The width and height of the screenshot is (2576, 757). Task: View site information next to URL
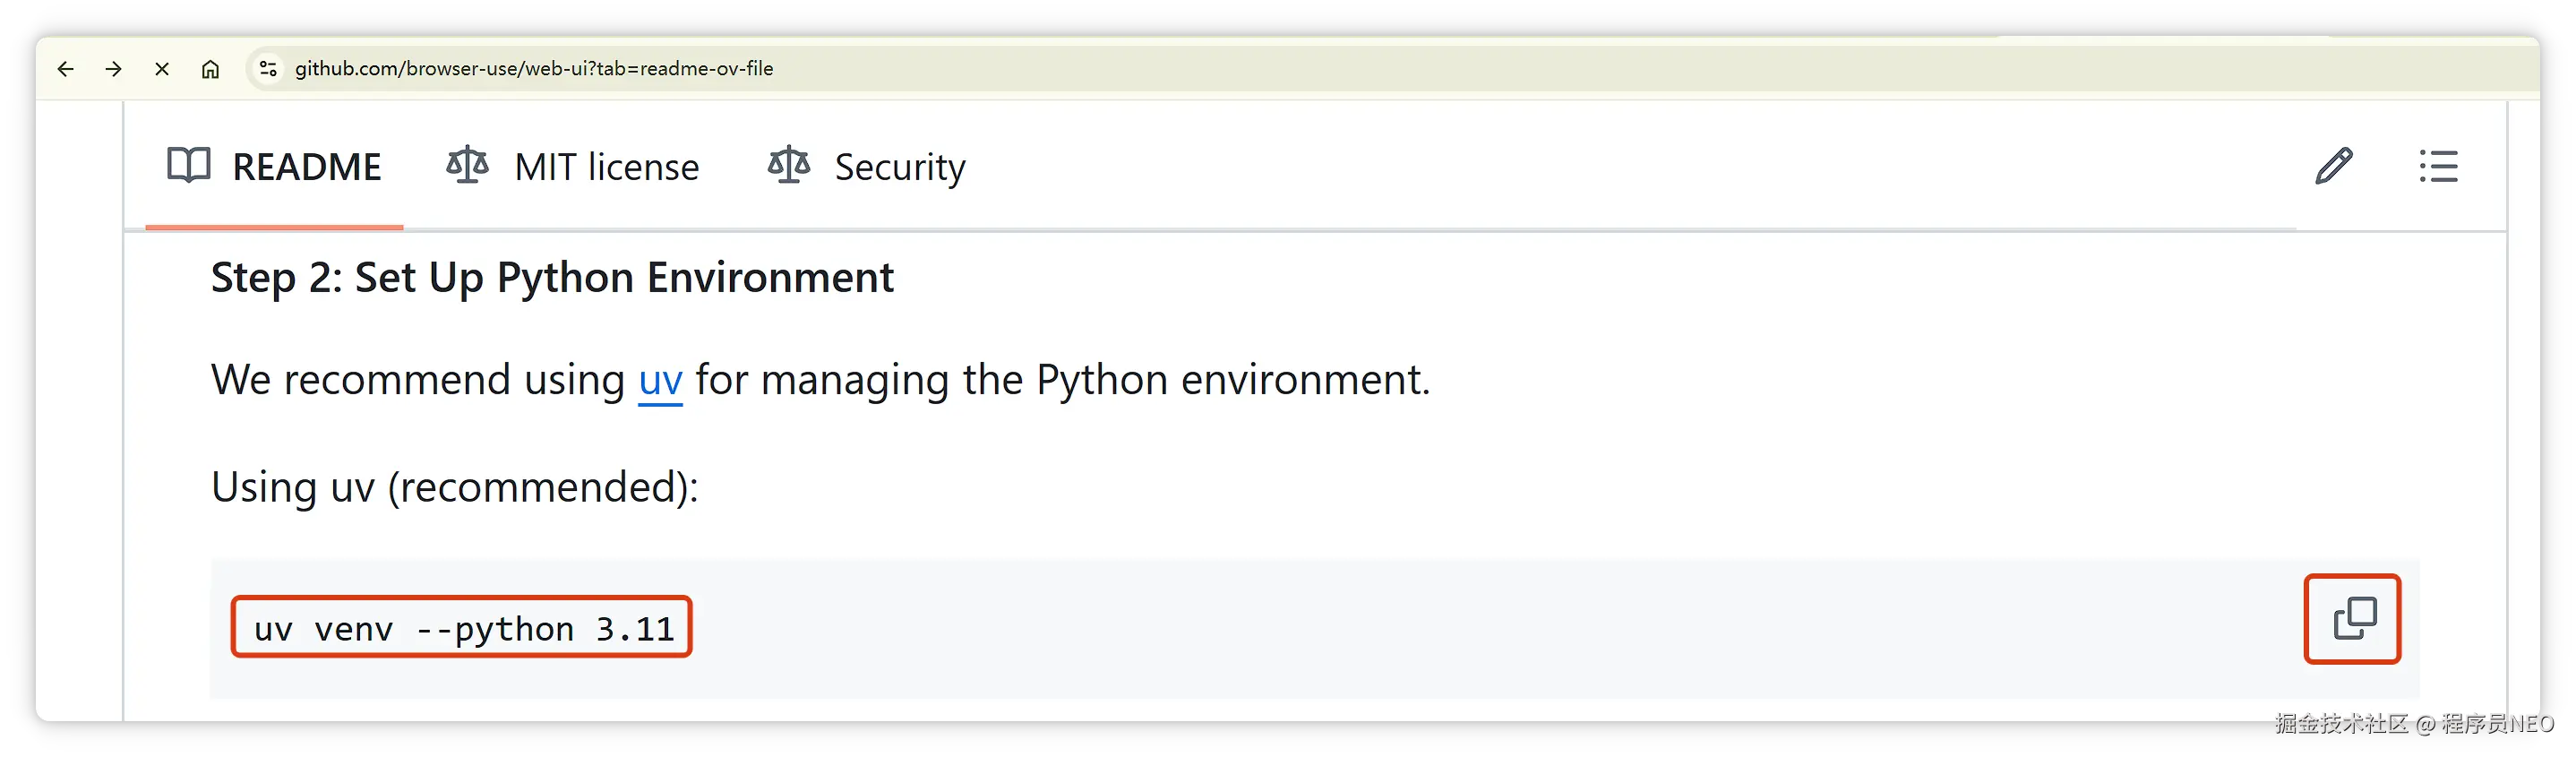pos(268,69)
